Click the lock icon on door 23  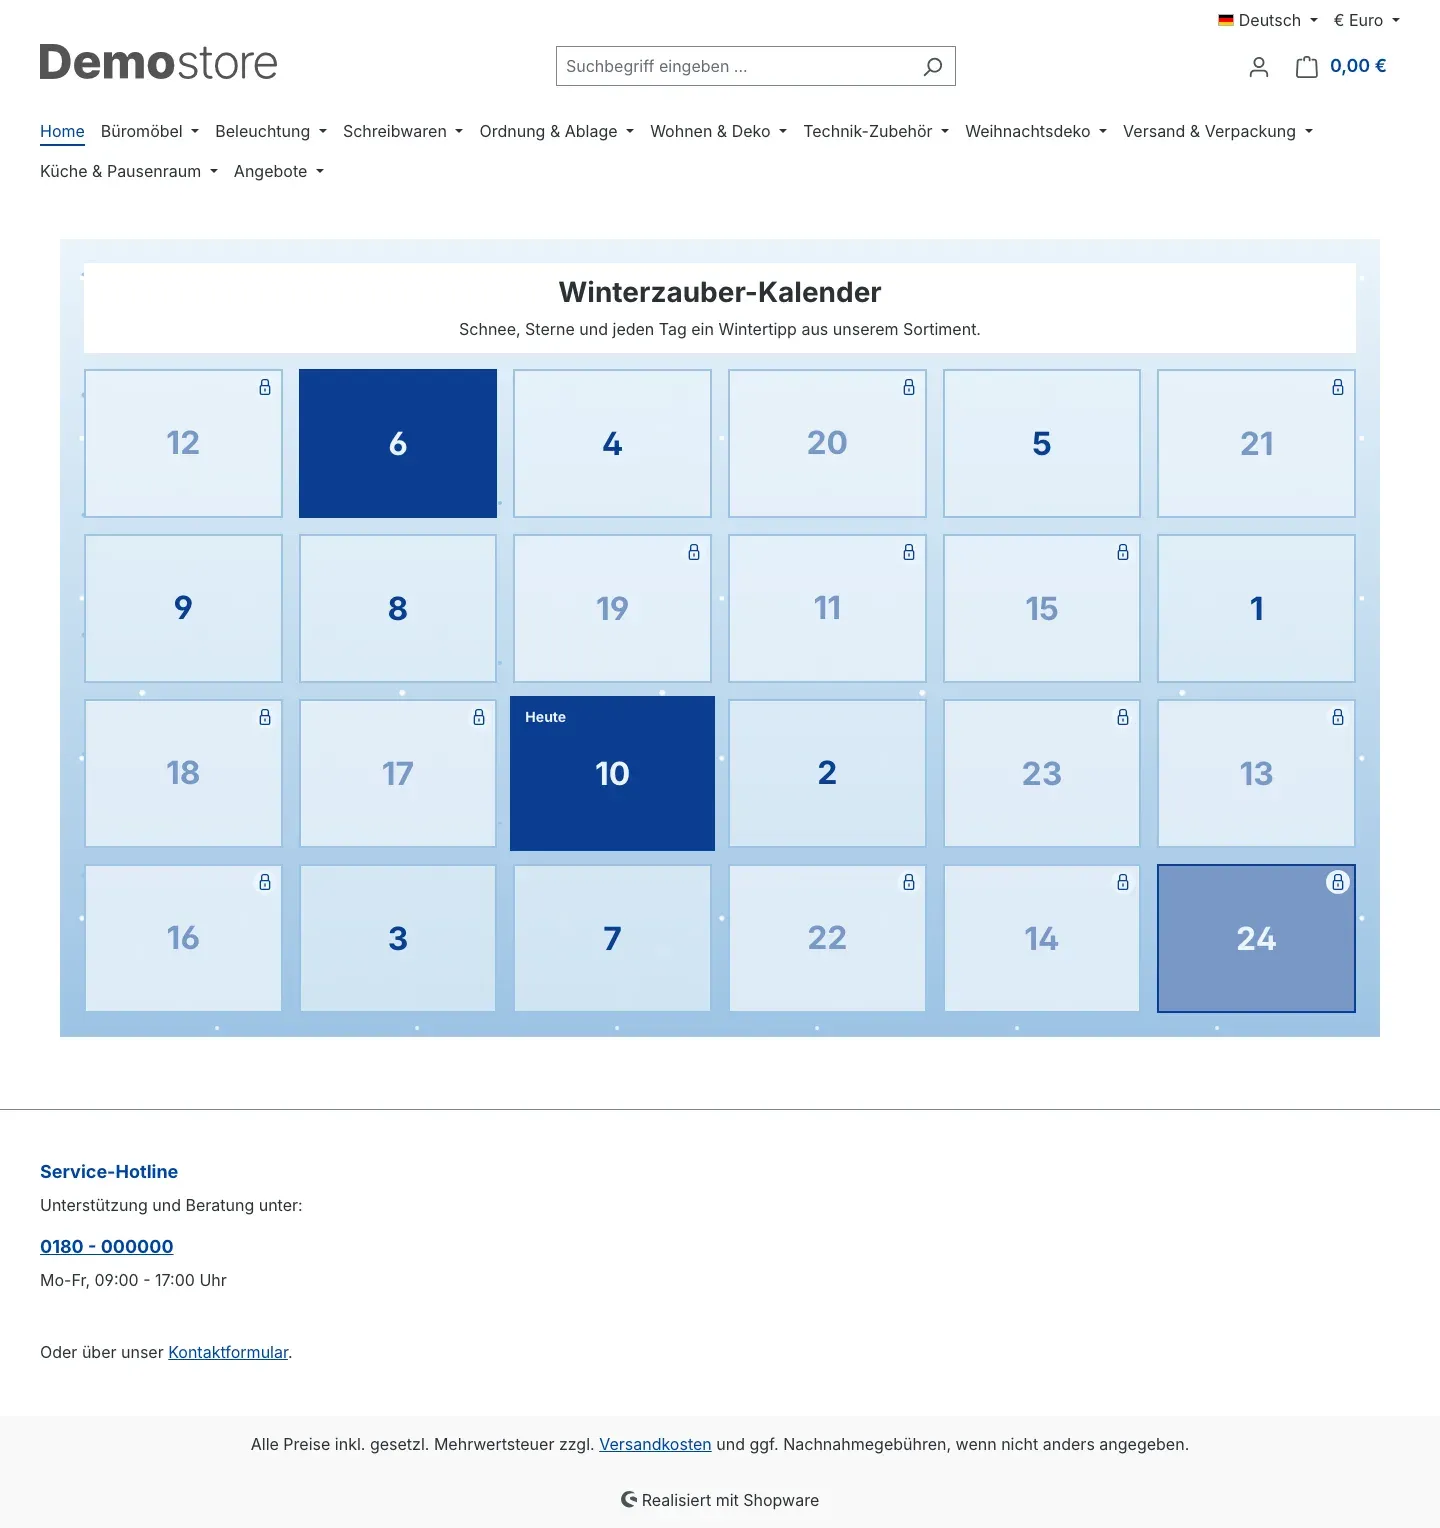(1123, 717)
